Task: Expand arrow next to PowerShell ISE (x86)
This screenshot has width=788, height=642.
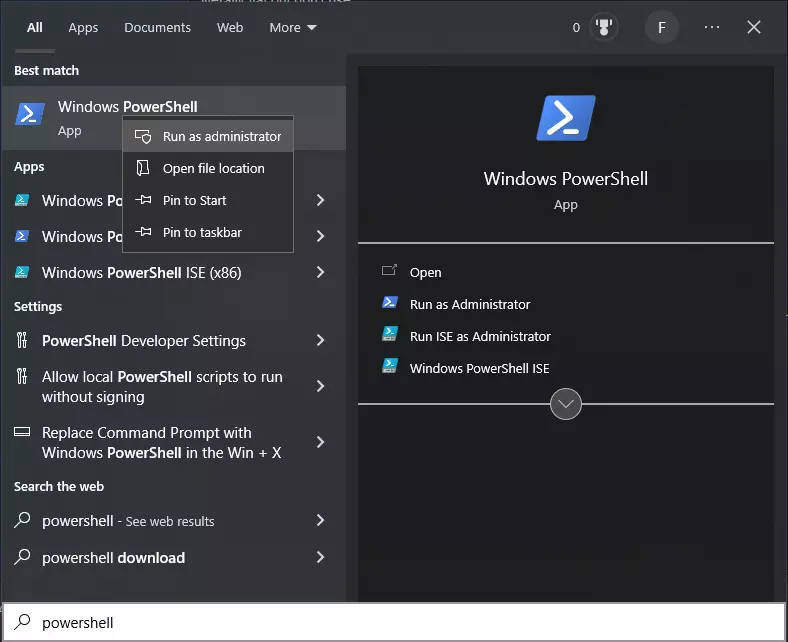Action: tap(320, 272)
